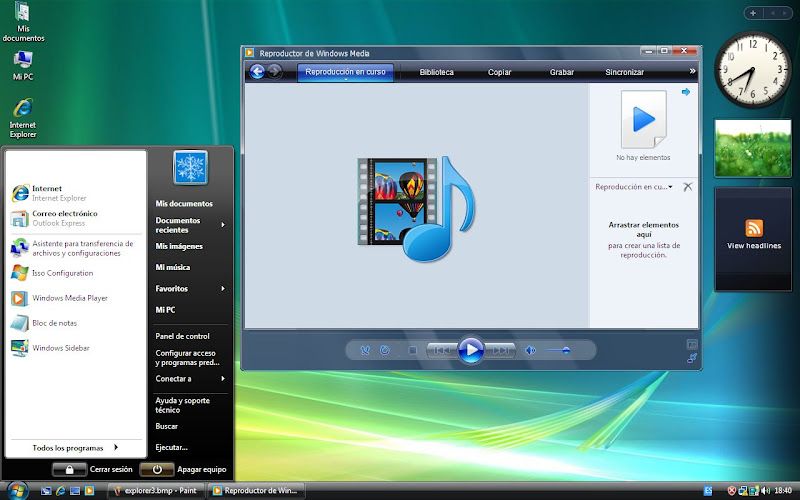
Task: Click the Stop playback button
Action: click(413, 350)
